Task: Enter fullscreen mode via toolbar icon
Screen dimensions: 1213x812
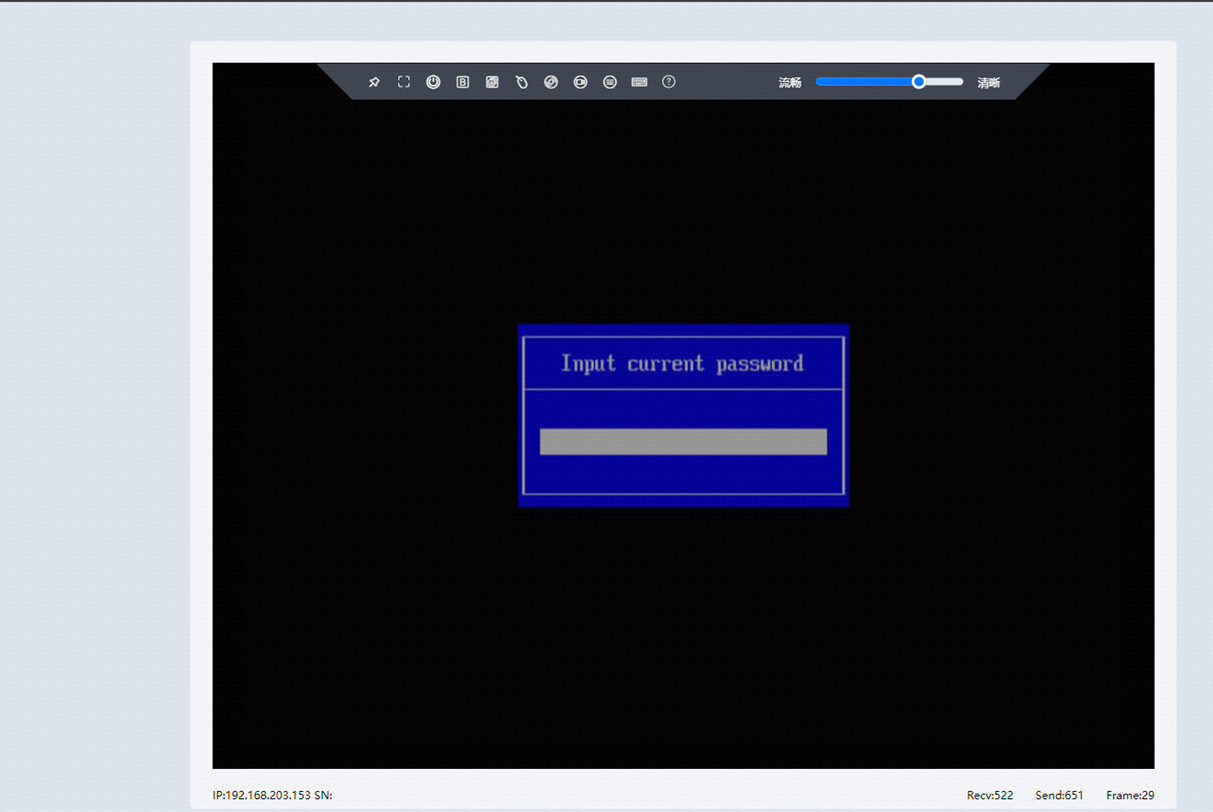Action: point(404,82)
